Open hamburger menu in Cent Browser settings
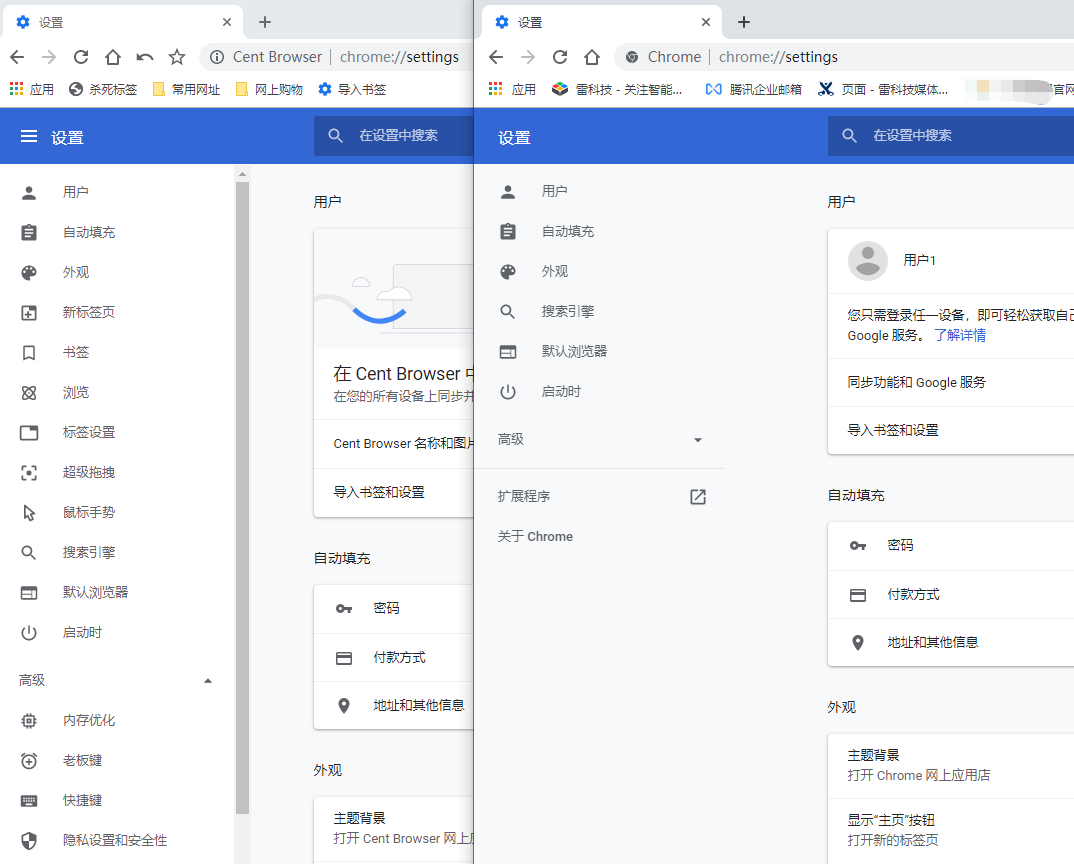This screenshot has height=864, width=1074. (x=29, y=137)
